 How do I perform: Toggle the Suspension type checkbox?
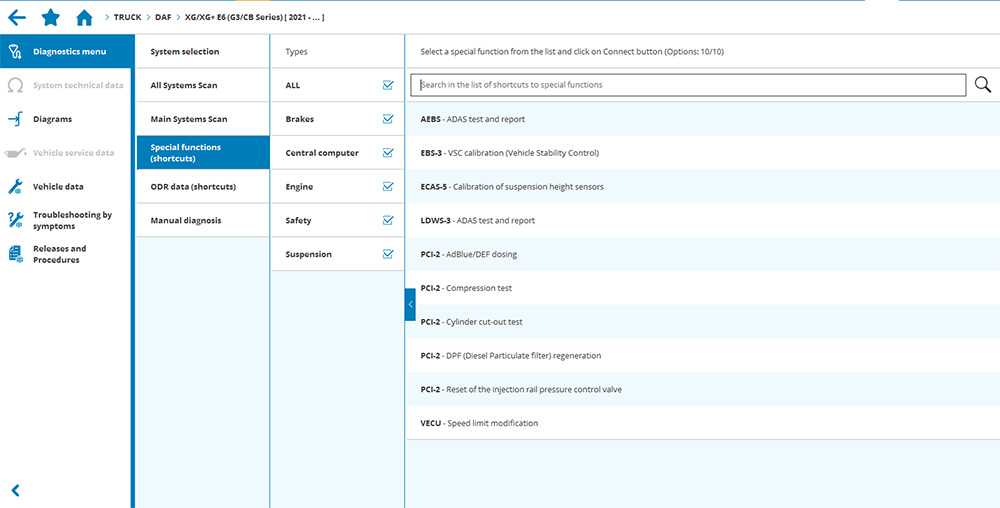tap(388, 254)
